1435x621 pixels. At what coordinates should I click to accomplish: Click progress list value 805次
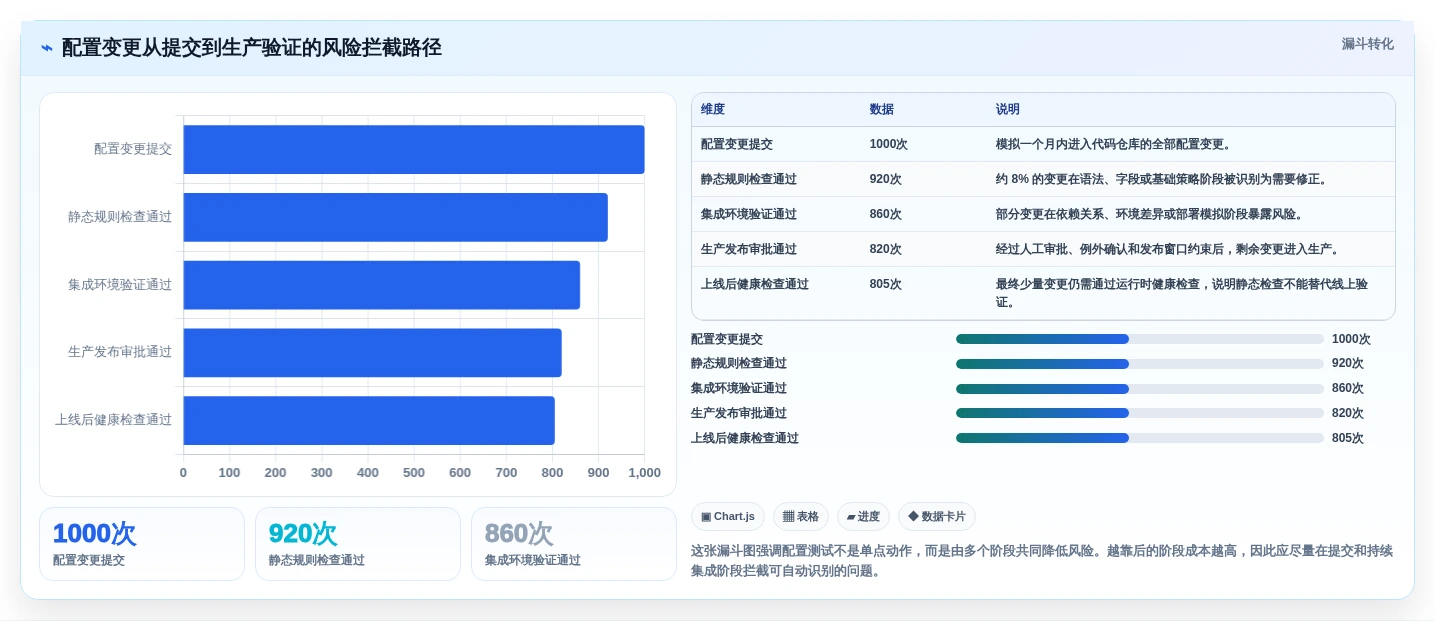(1348, 438)
